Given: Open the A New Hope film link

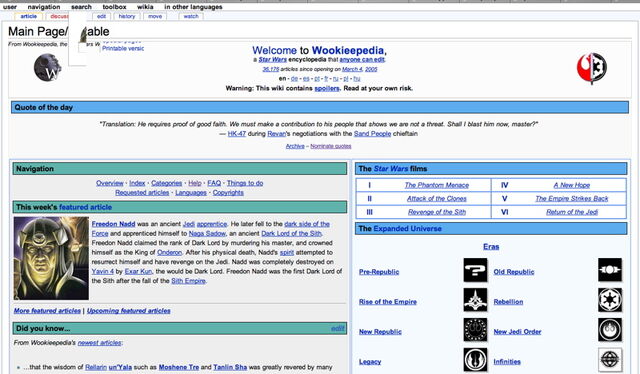Looking at the screenshot, I should click(572, 185).
